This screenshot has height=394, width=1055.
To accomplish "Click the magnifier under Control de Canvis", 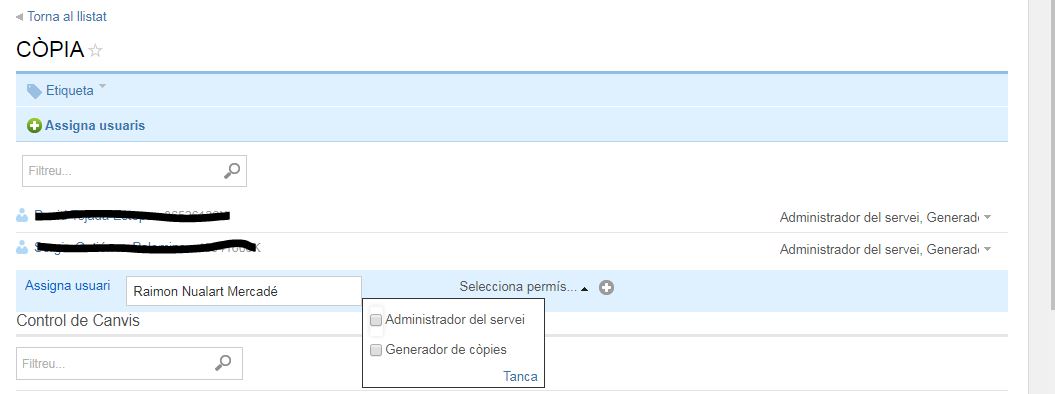I will coord(223,363).
